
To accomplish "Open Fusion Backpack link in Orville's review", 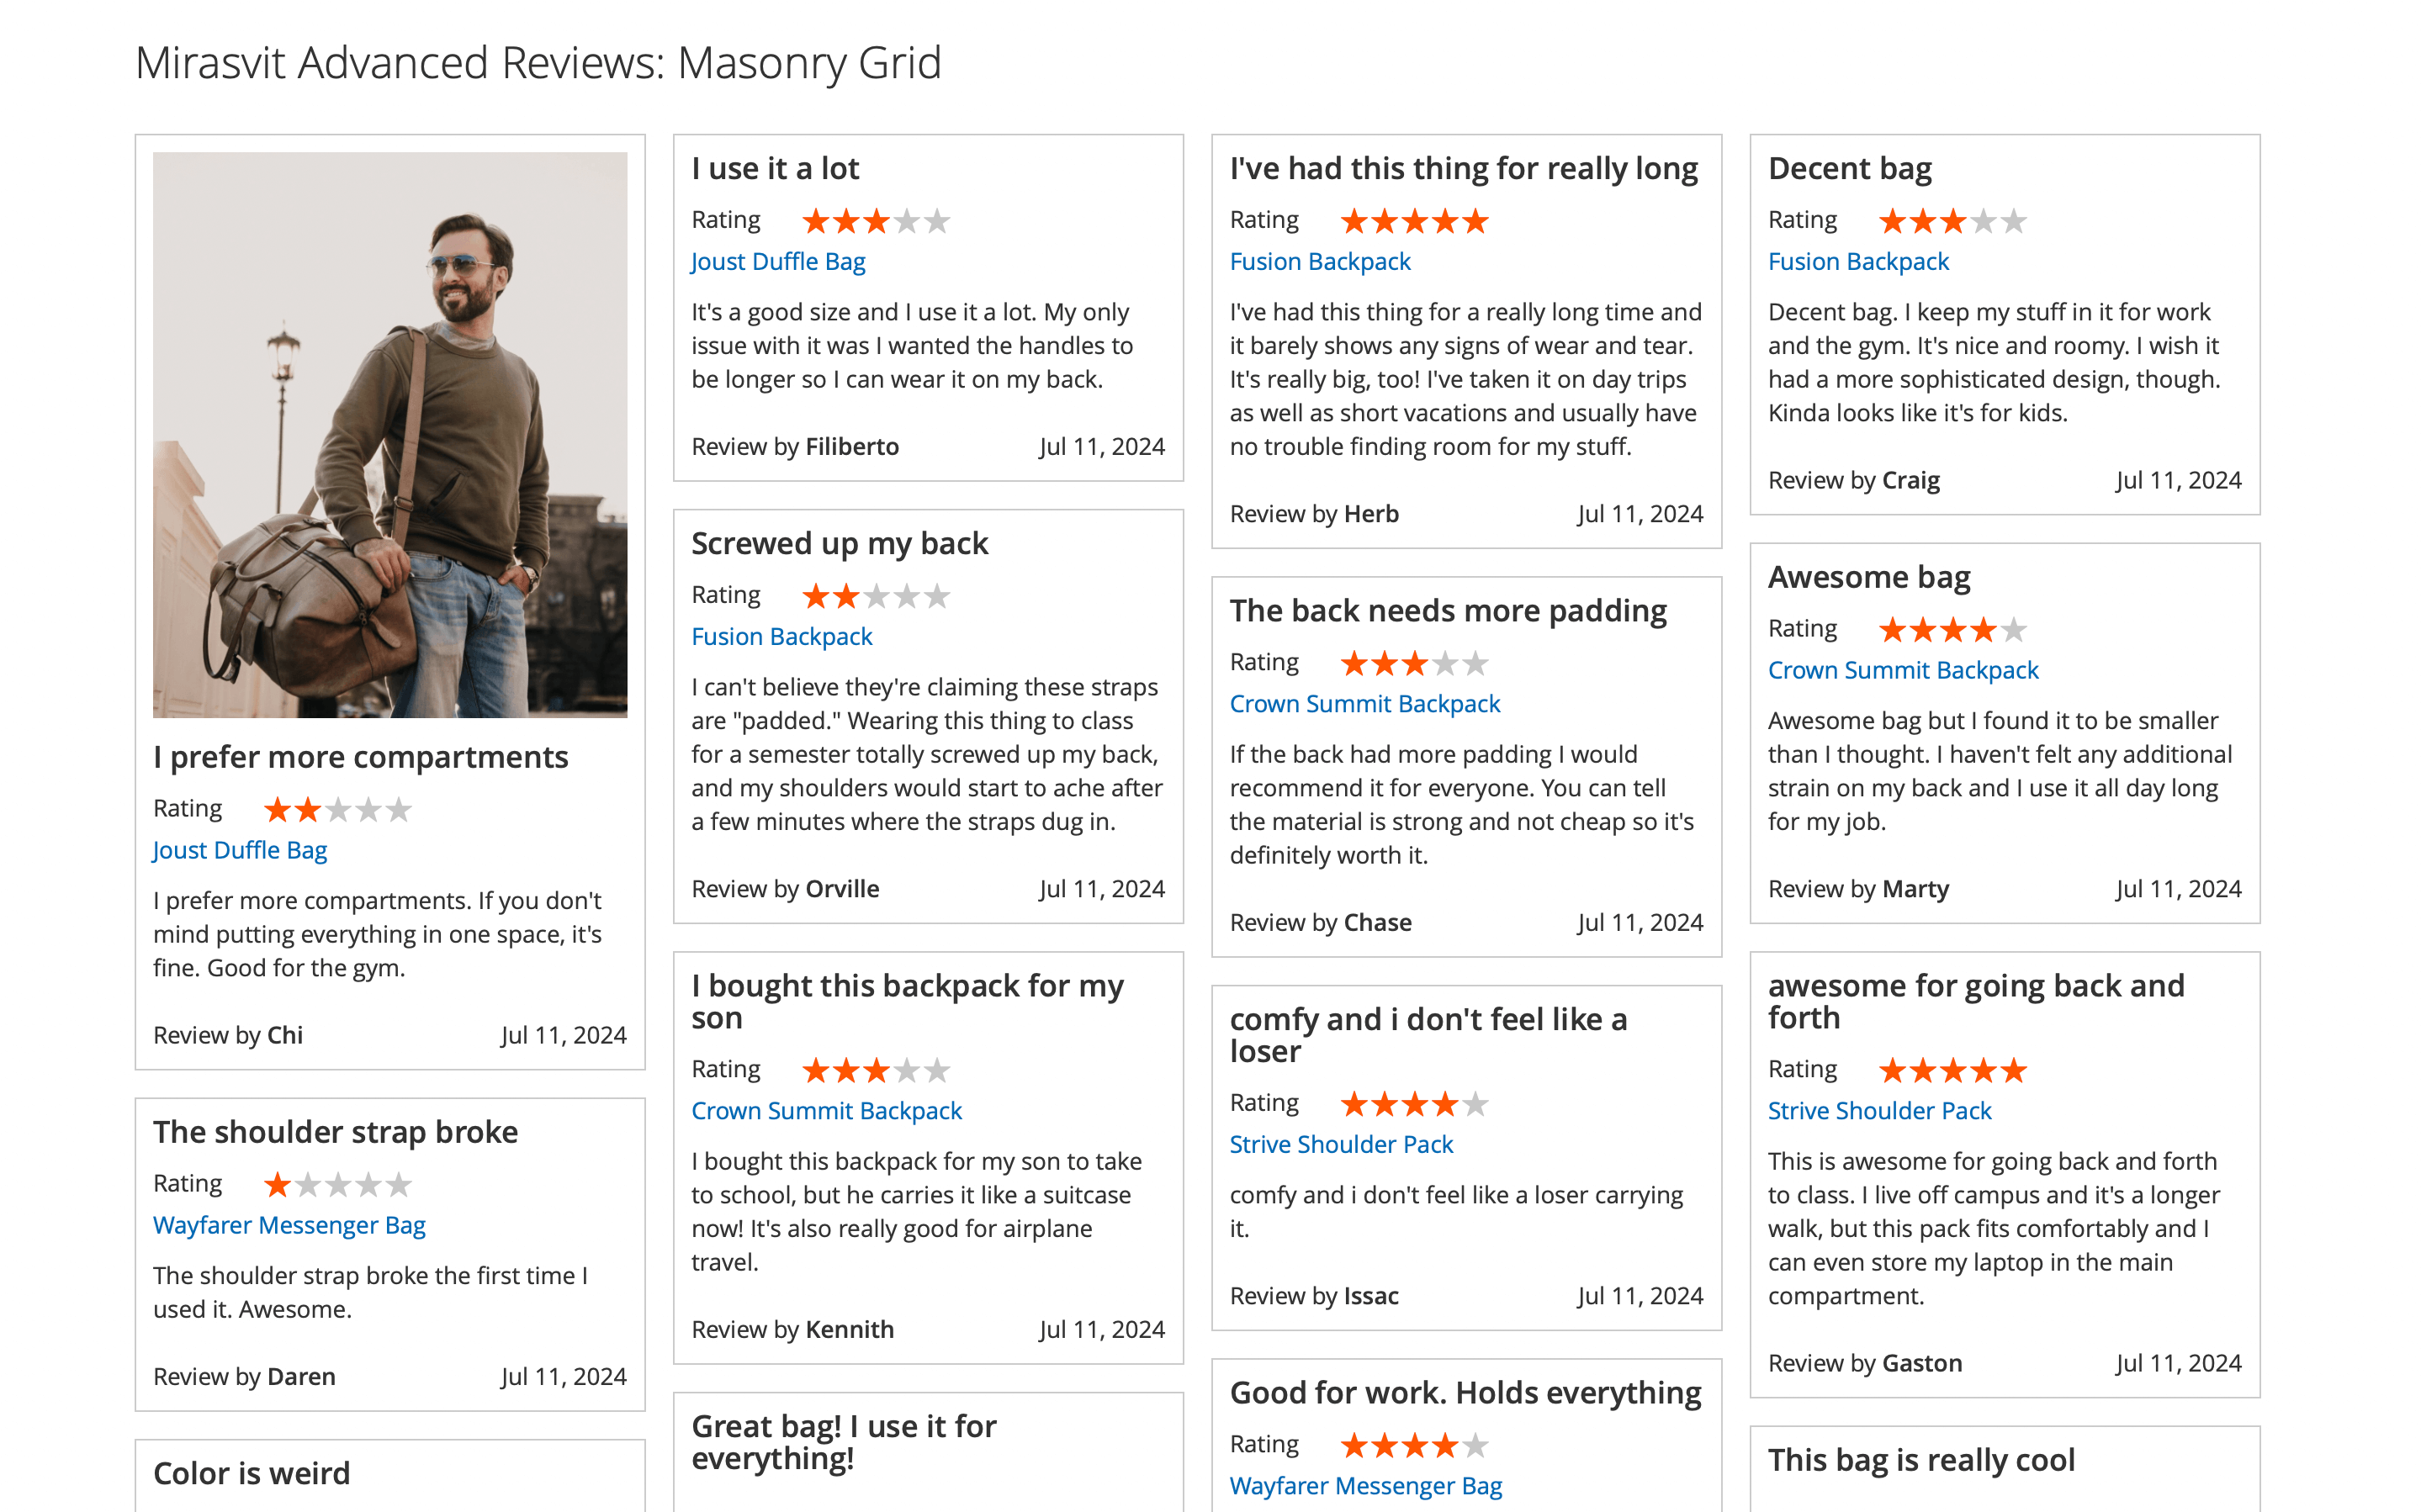I will tap(781, 637).
